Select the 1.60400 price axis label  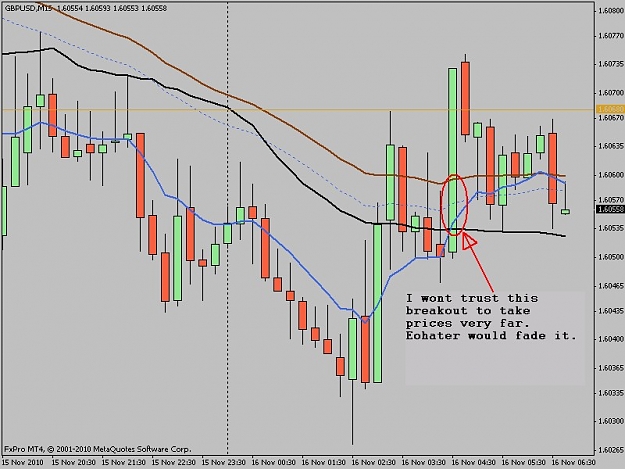pyautogui.click(x=611, y=339)
